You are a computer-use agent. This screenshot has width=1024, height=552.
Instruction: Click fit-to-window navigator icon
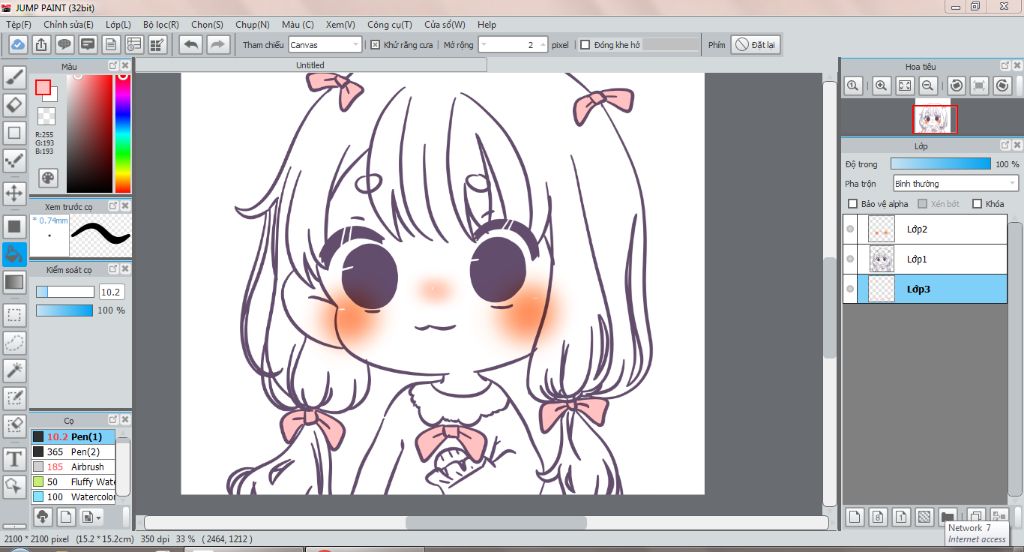coord(904,86)
